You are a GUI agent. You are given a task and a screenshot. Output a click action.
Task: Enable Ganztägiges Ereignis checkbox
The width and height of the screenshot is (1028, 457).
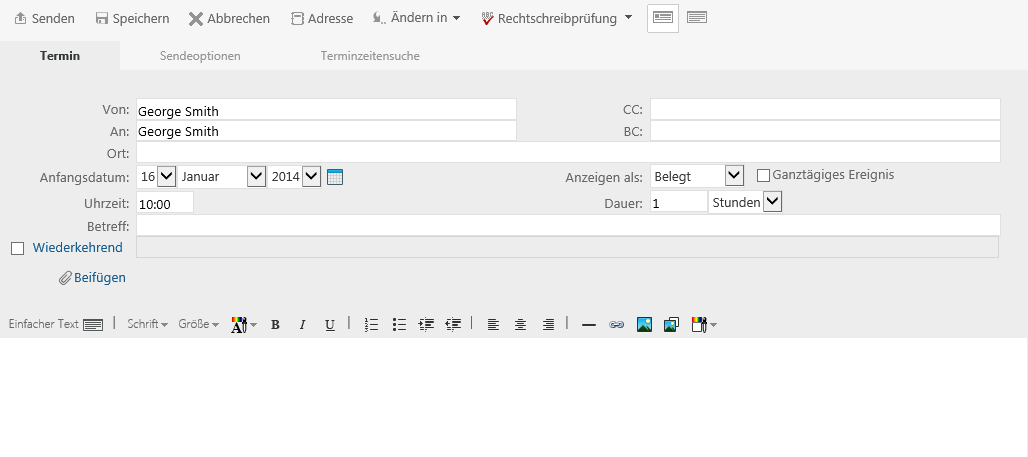[x=763, y=175]
